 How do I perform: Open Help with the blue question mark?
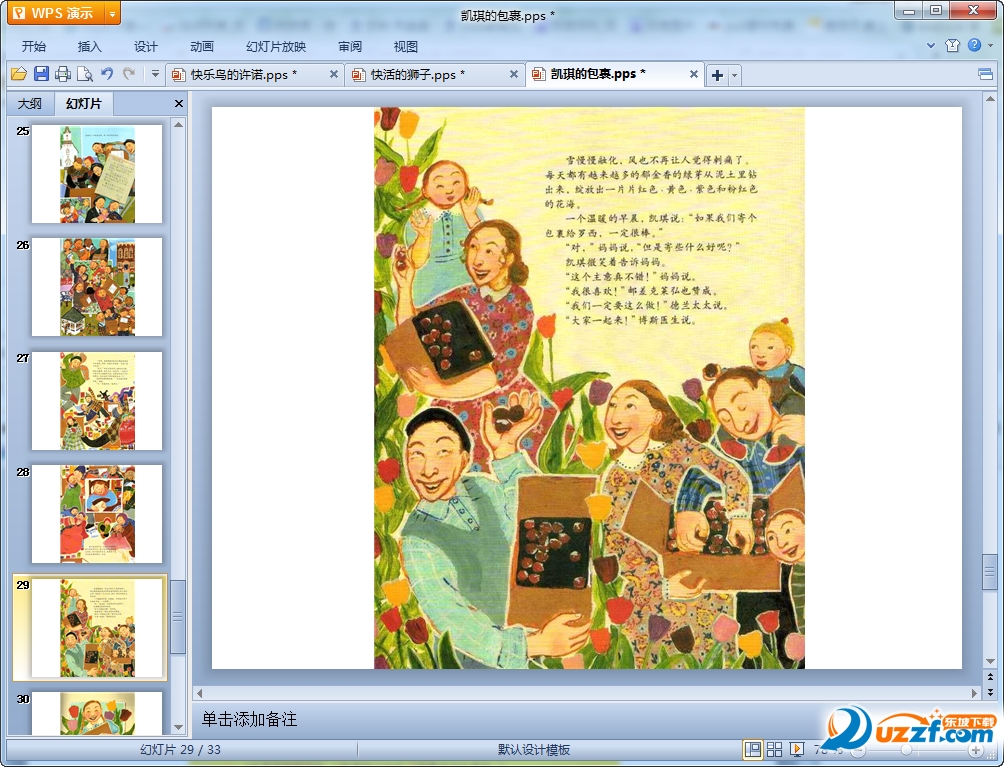tap(974, 45)
